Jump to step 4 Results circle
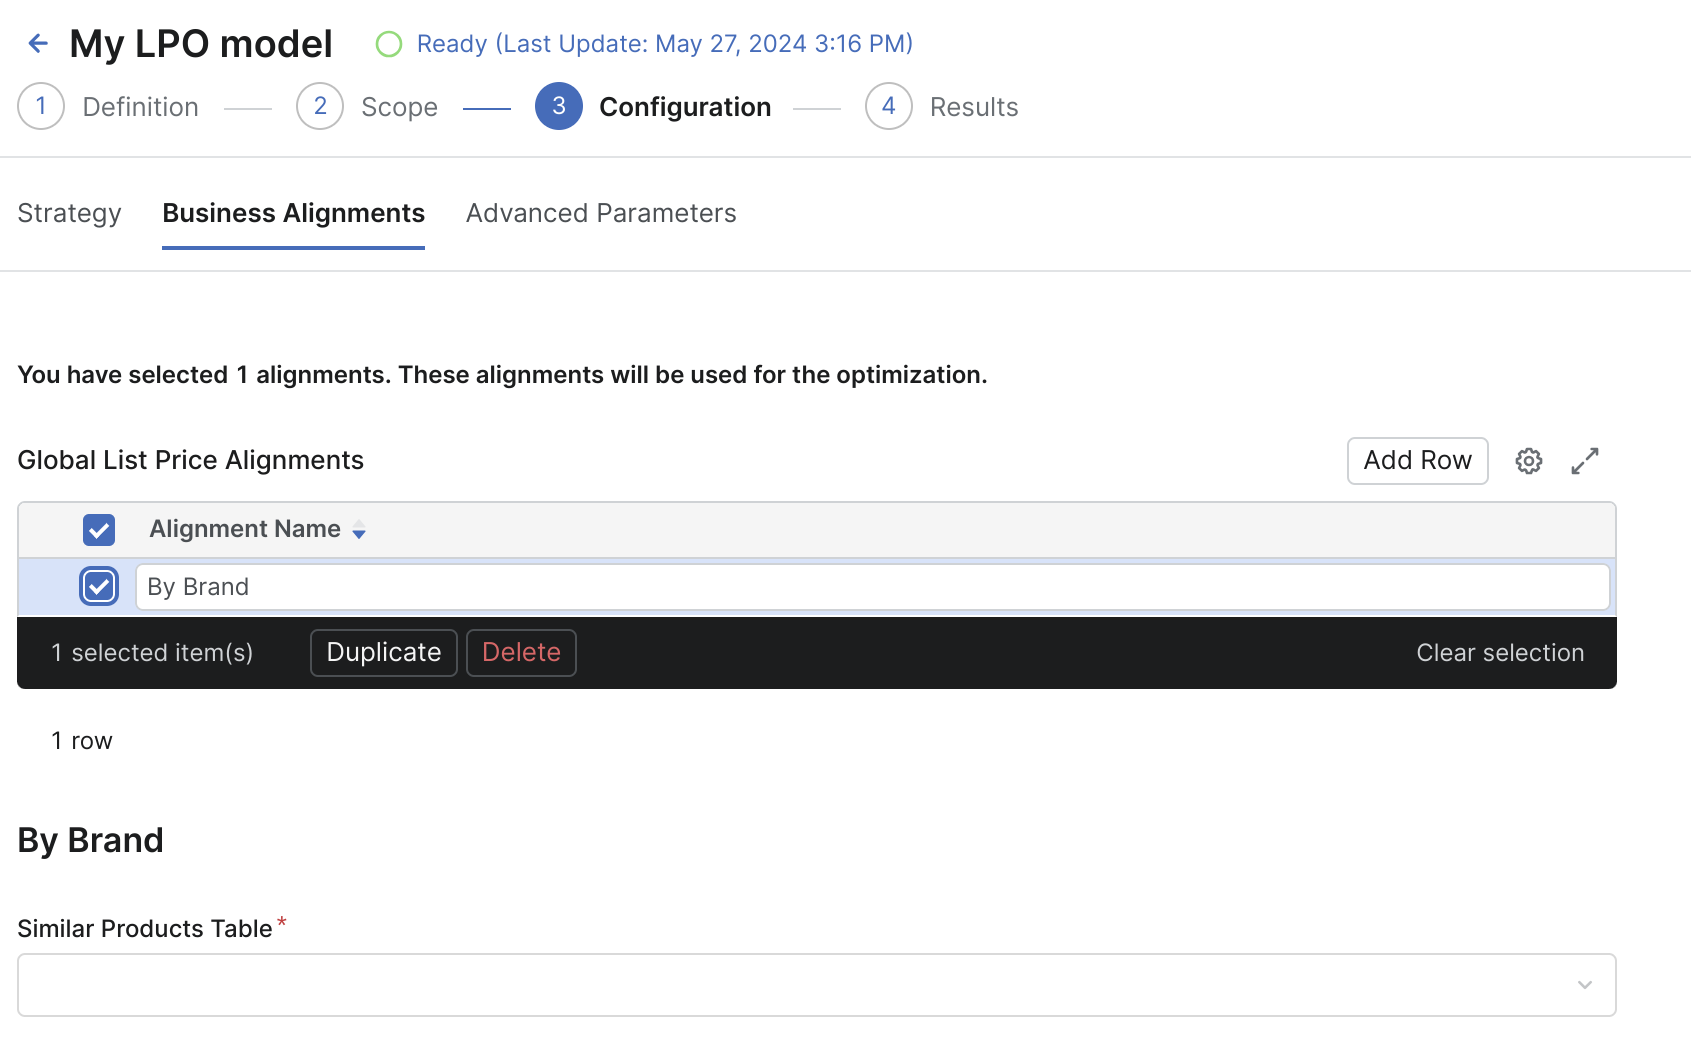This screenshot has height=1053, width=1691. (x=888, y=106)
